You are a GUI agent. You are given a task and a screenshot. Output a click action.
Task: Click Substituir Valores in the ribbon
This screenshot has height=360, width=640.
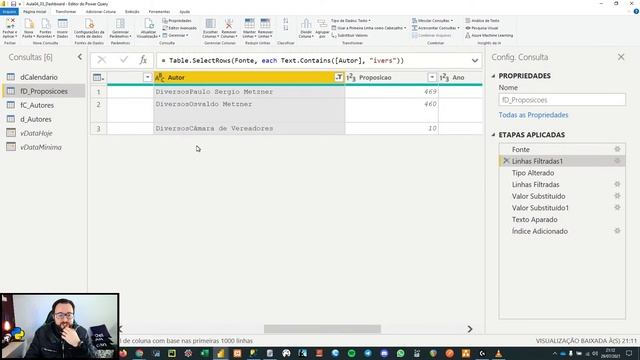(349, 36)
